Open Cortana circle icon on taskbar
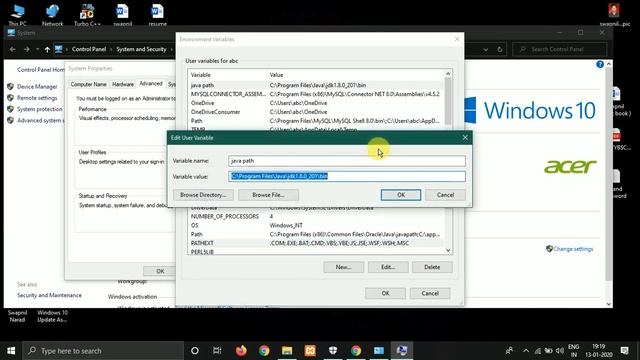 195,351
